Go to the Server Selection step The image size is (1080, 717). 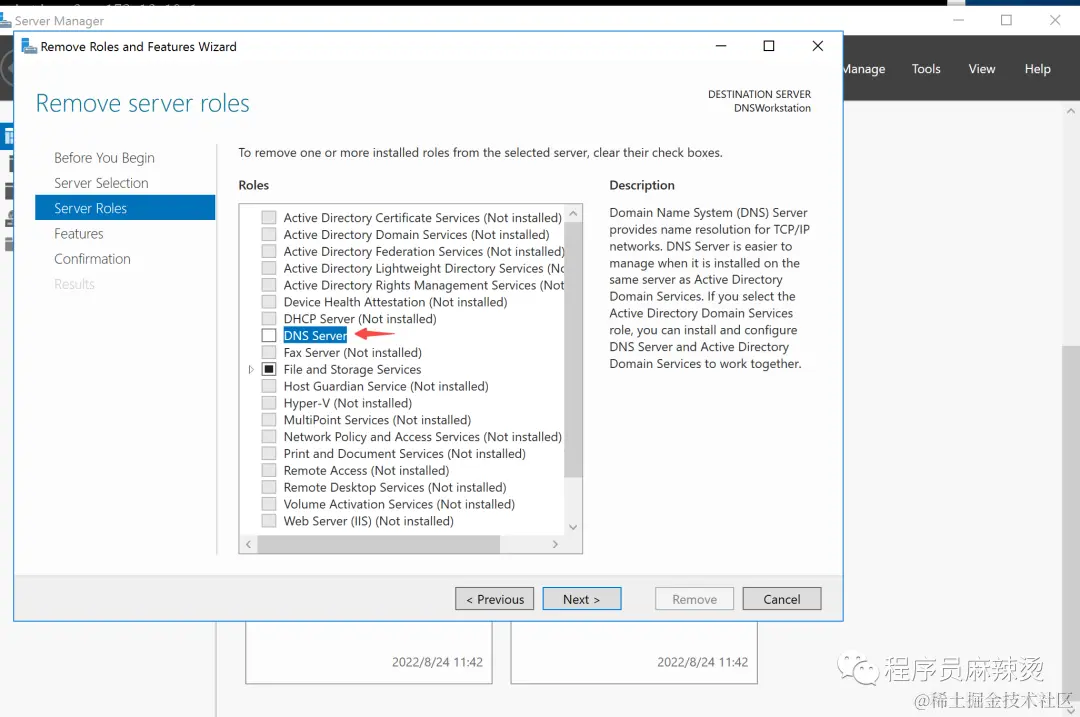pos(101,183)
